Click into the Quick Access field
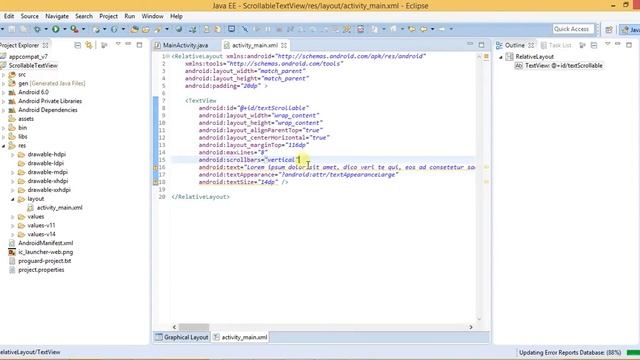640x360 pixels. (573, 29)
